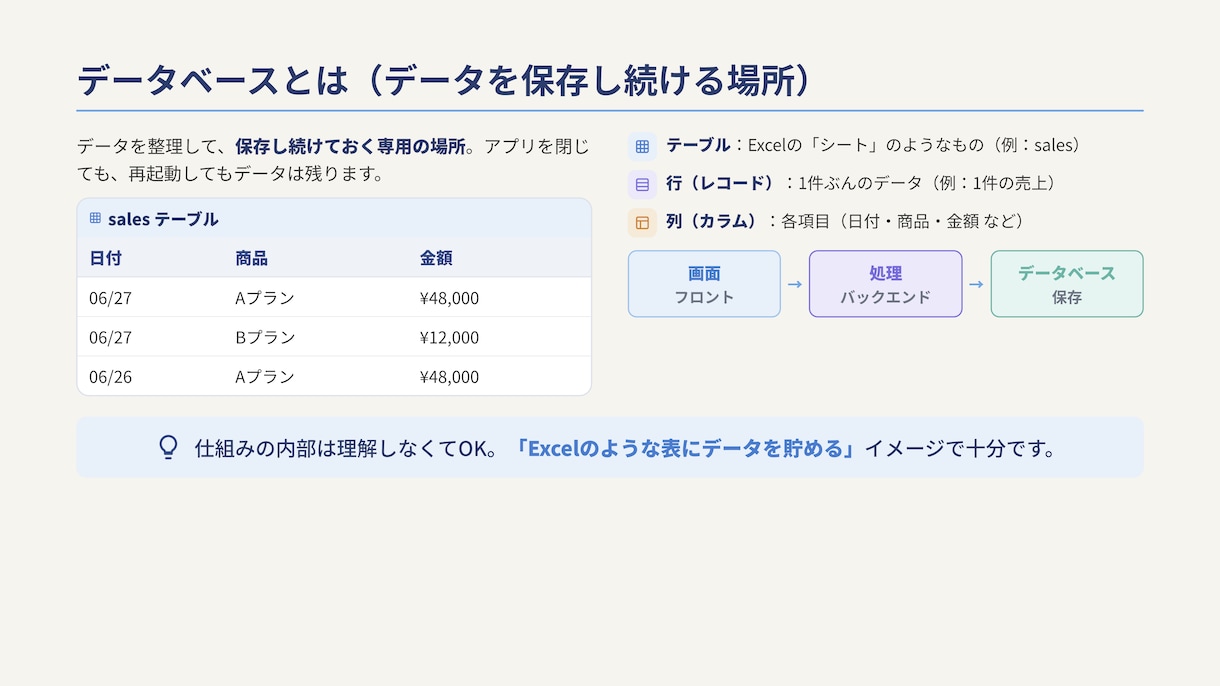Click Aプラン in the 06/26 row
This screenshot has height=686, width=1220.
(x=265, y=376)
